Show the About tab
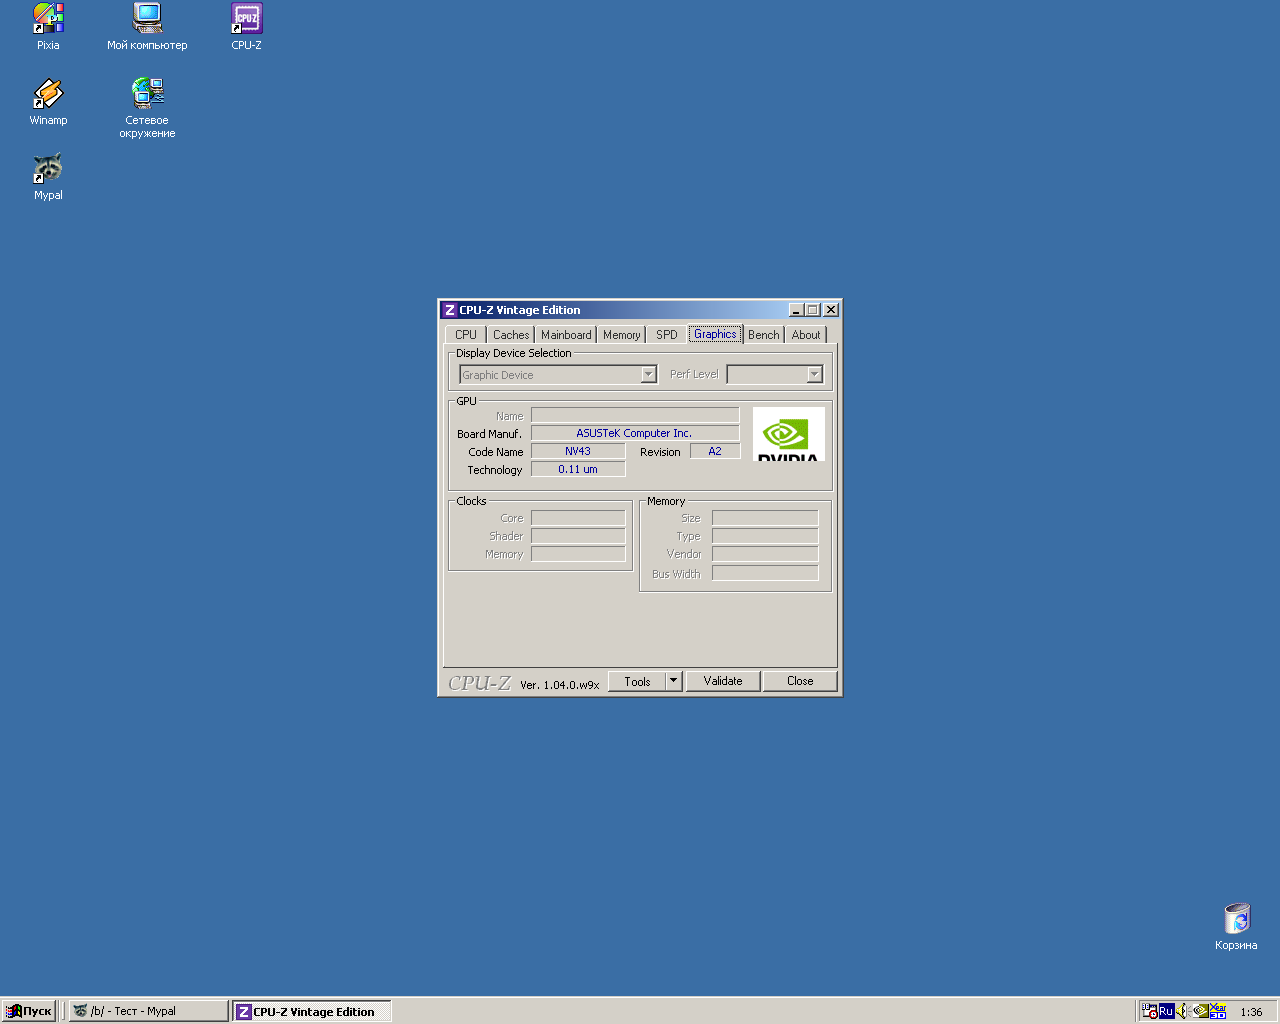The image size is (1280, 1024). 806,335
